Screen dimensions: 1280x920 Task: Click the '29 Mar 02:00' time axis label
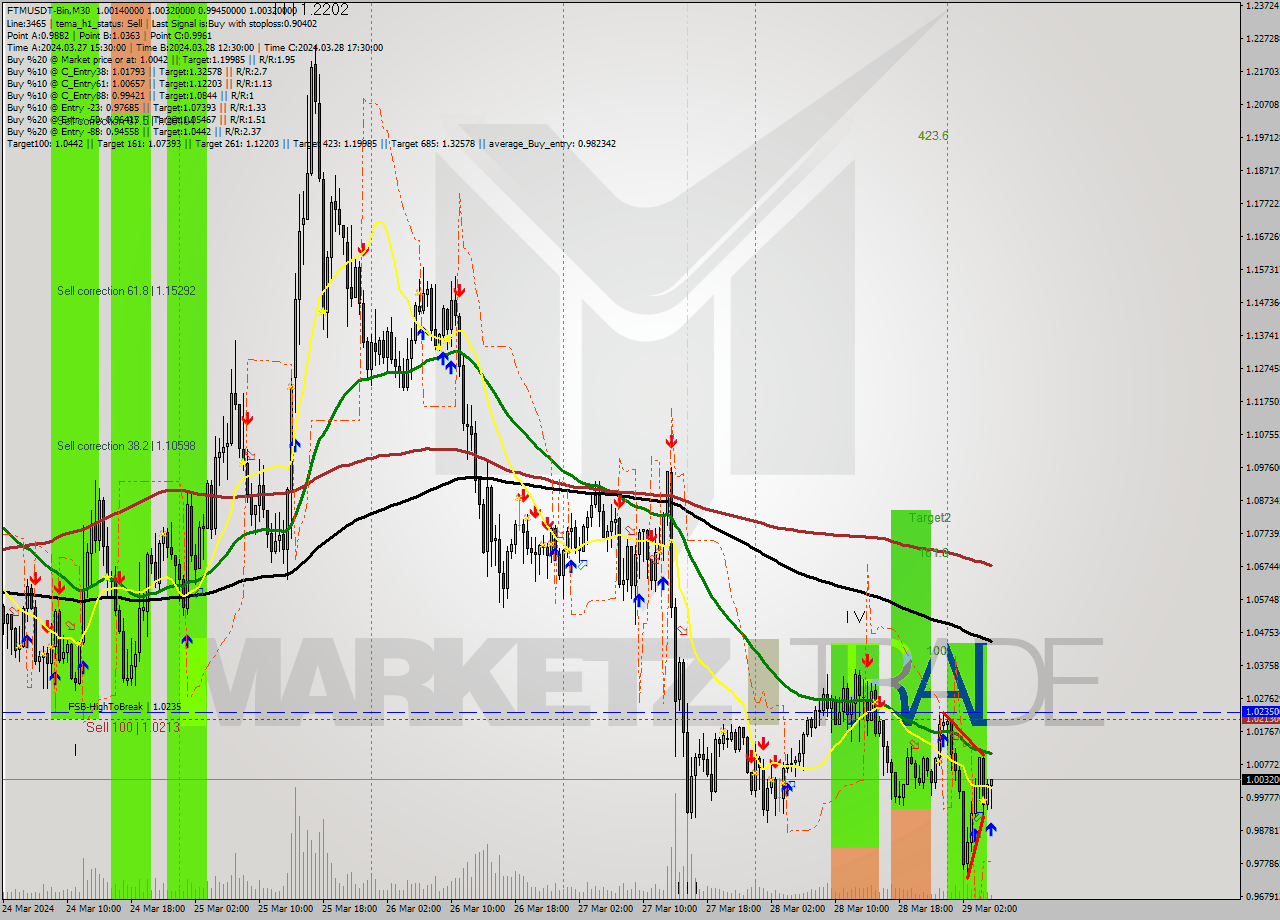click(989, 909)
